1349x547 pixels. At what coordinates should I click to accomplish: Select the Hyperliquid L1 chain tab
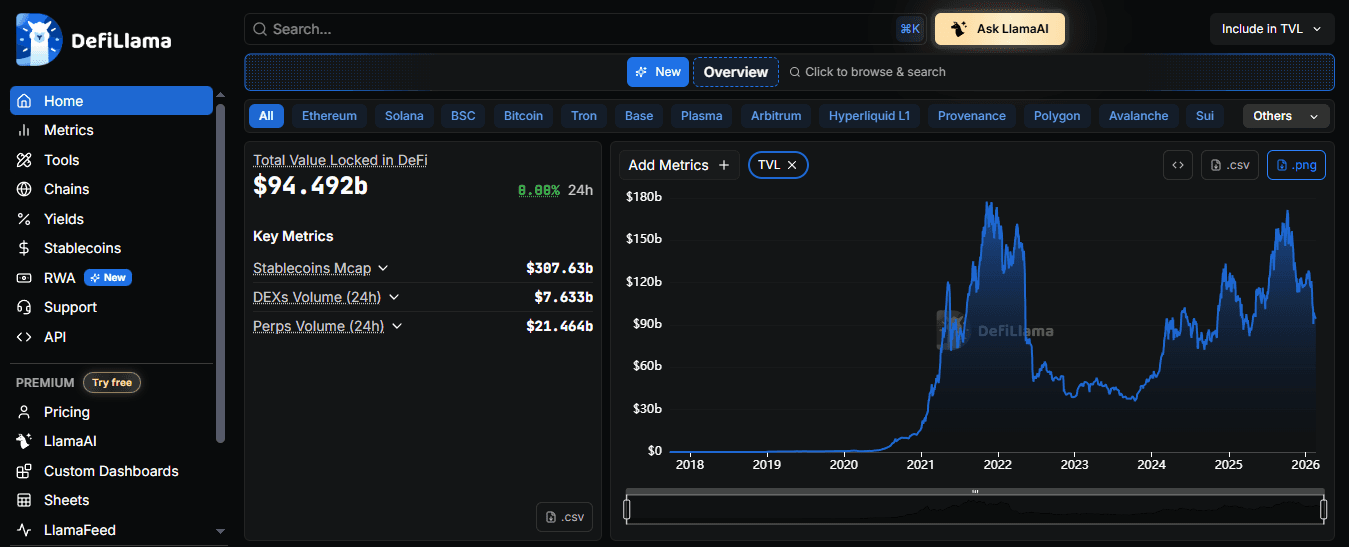pyautogui.click(x=869, y=116)
